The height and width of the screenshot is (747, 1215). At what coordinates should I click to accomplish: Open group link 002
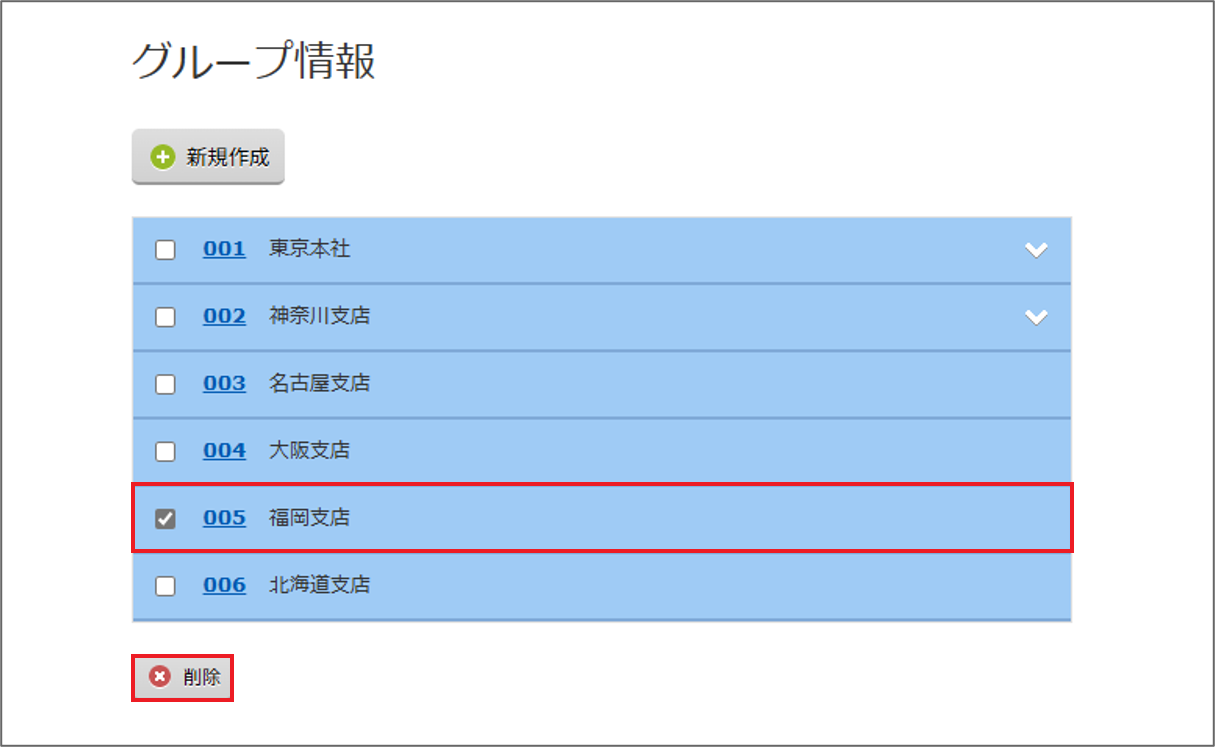[x=224, y=316]
